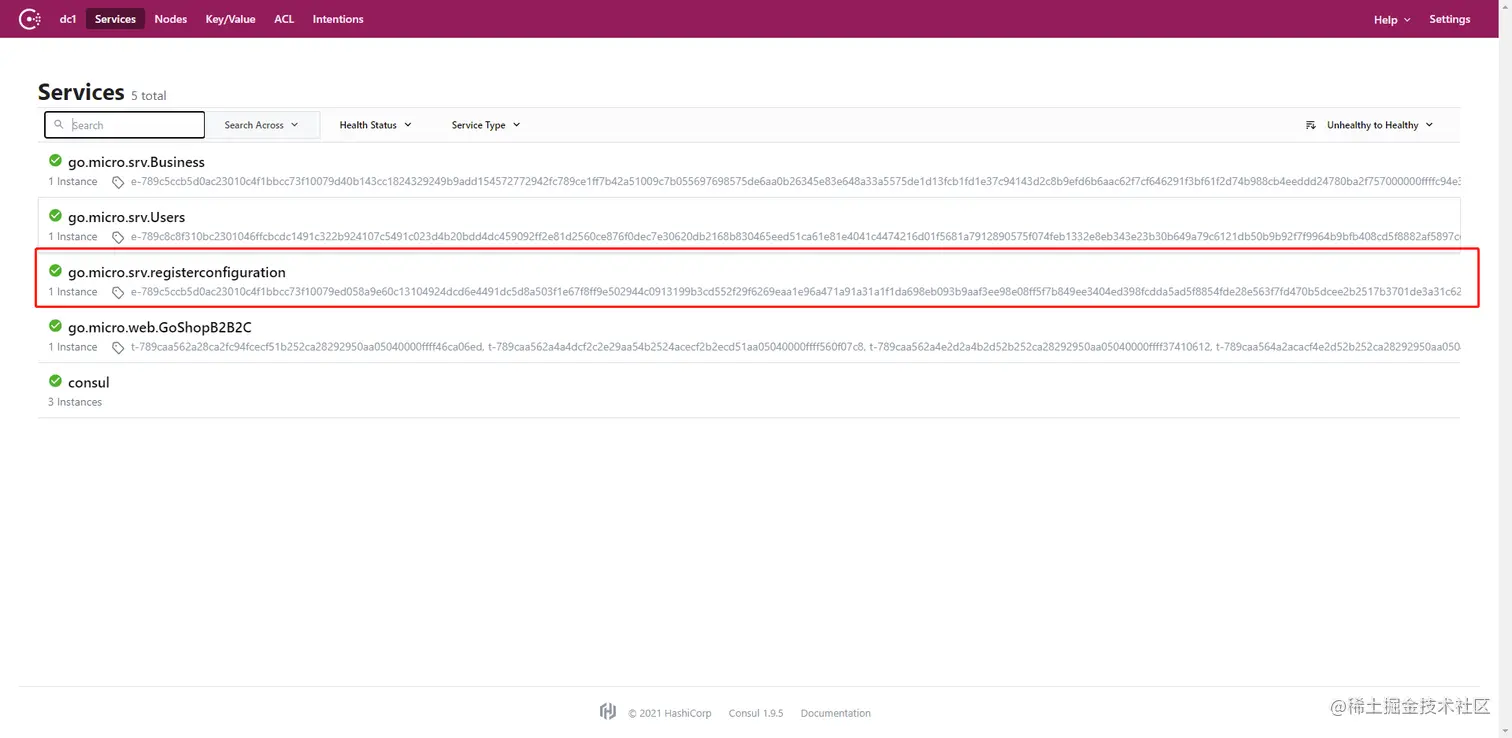Click '1 Instance' under go.micro.web.GoShopB2B2C
Image resolution: width=1512 pixels, height=738 pixels.
pyautogui.click(x=73, y=347)
